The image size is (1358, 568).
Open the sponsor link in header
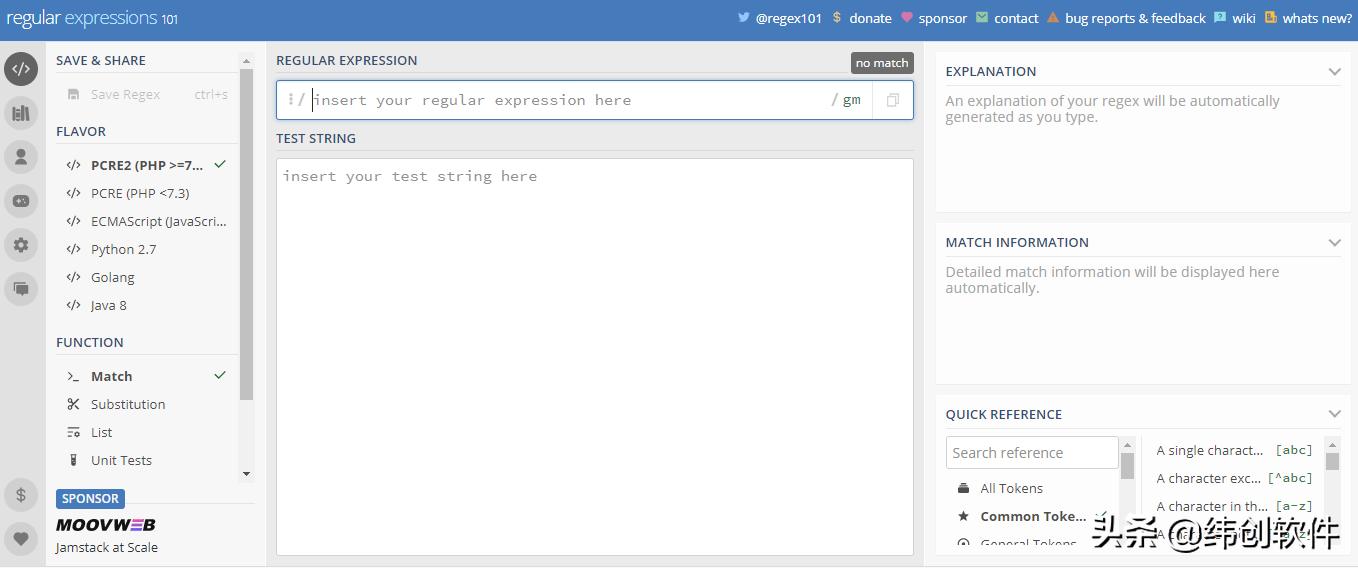coord(934,18)
